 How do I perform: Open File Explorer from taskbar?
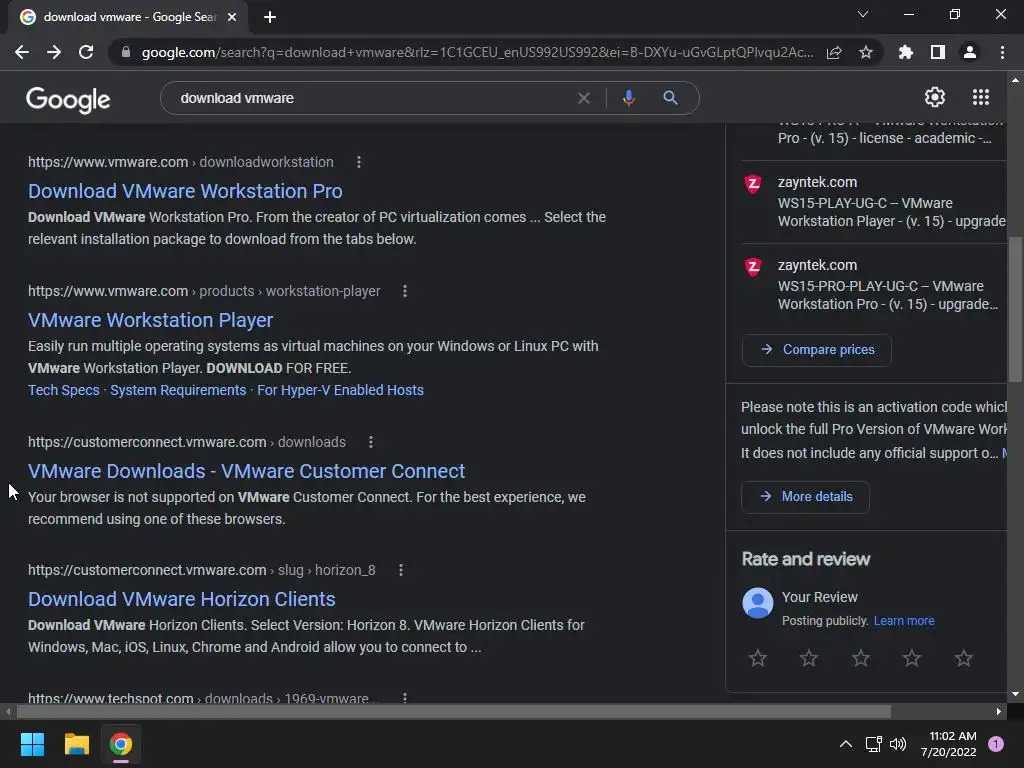point(76,744)
